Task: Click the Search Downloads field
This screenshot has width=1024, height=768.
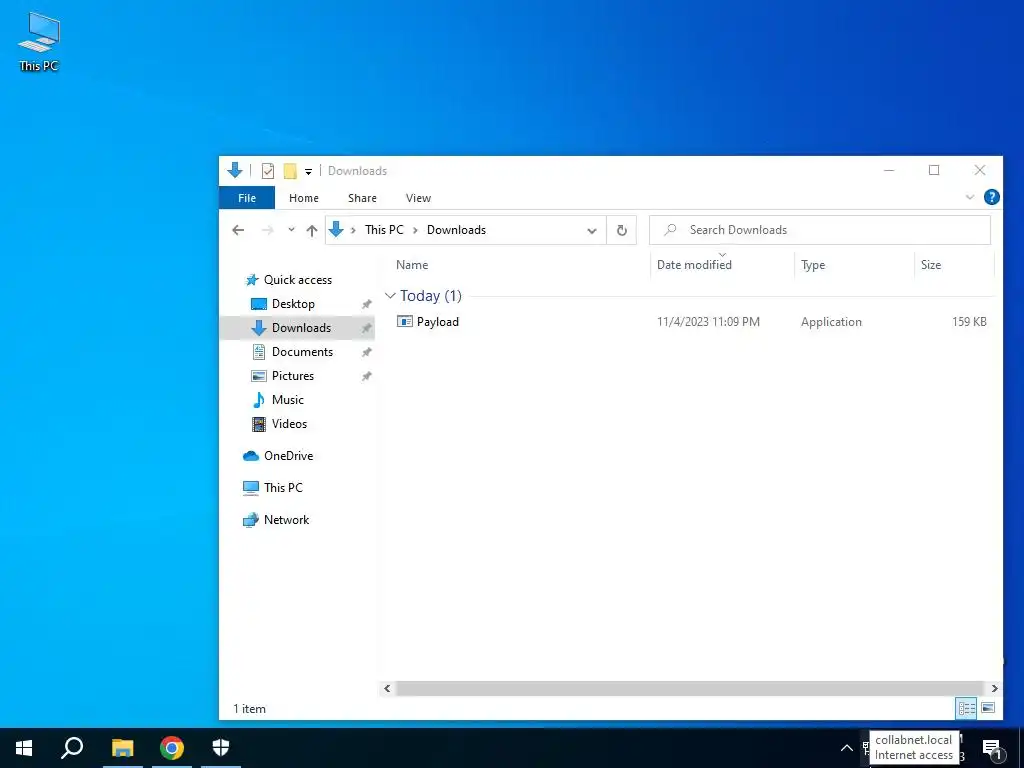Action: (820, 230)
